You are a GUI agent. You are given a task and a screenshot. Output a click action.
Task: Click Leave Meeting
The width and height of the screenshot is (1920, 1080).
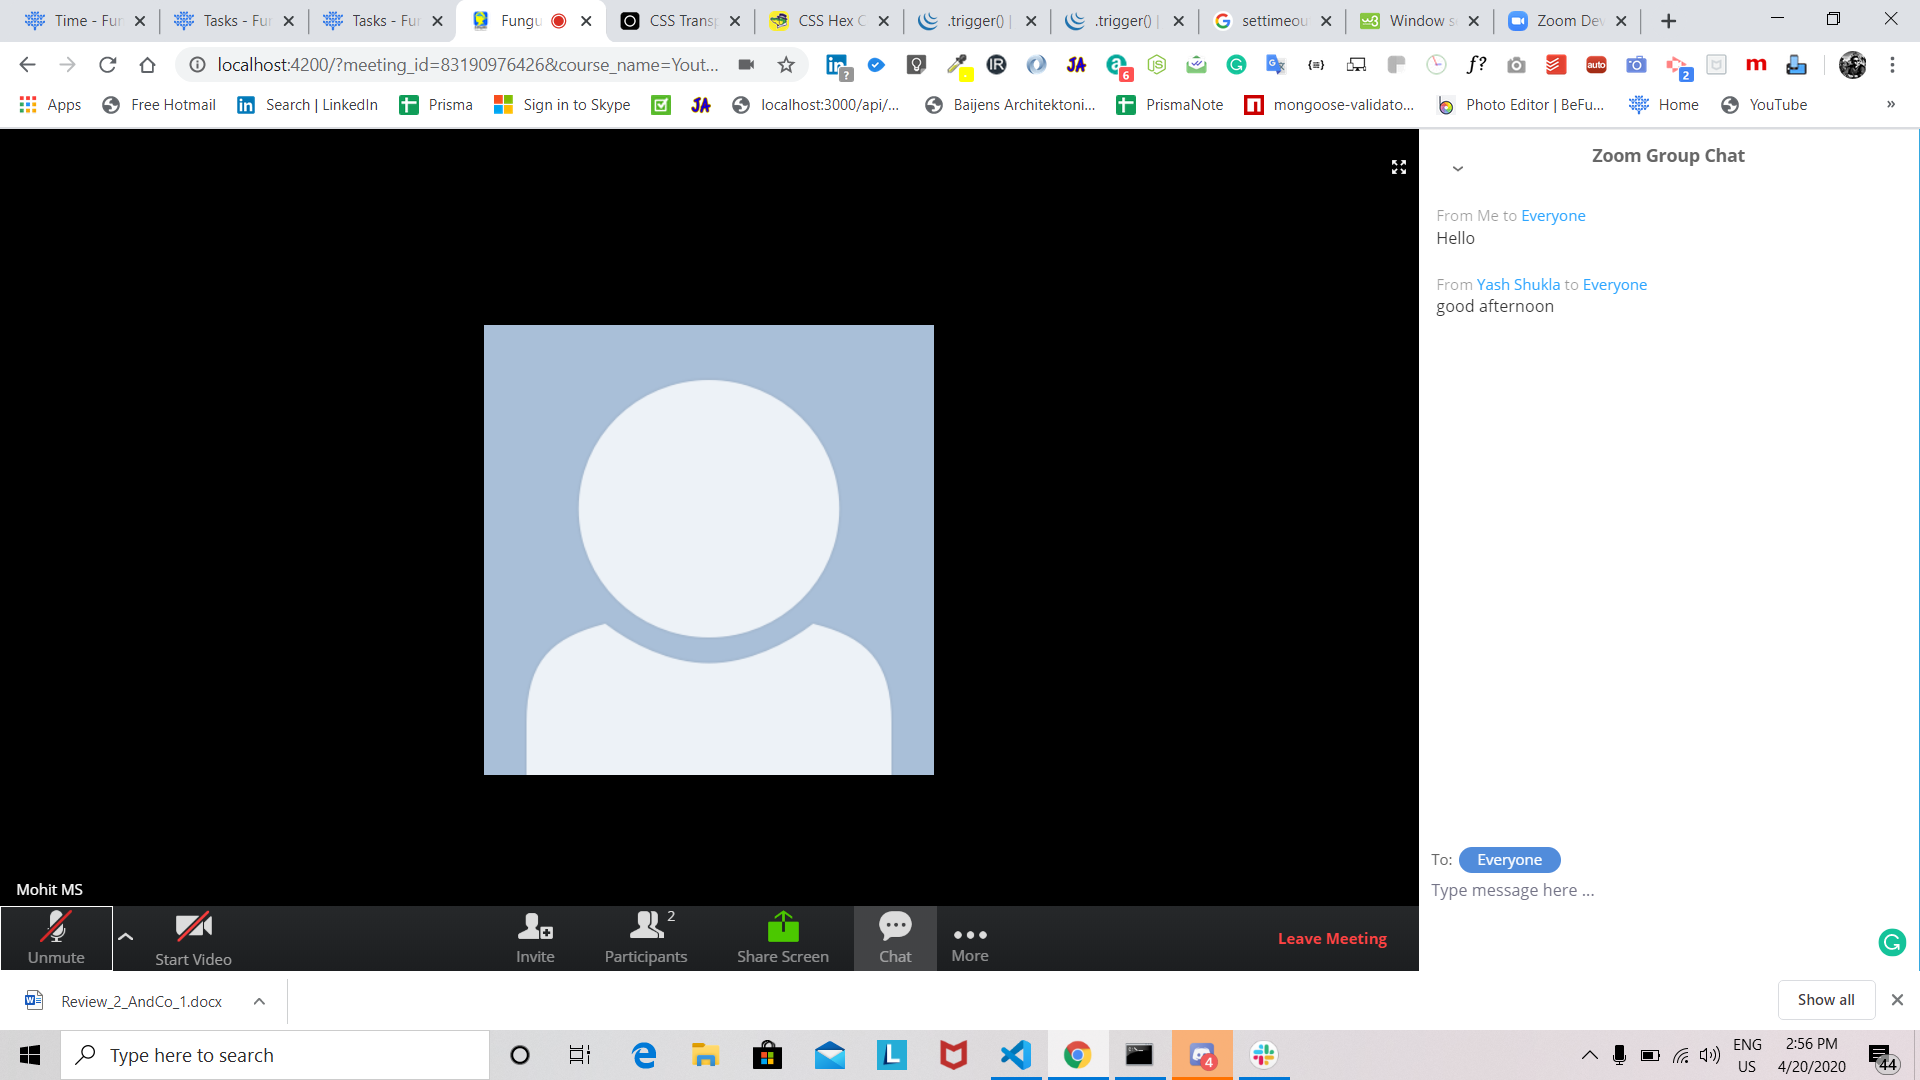tap(1332, 938)
